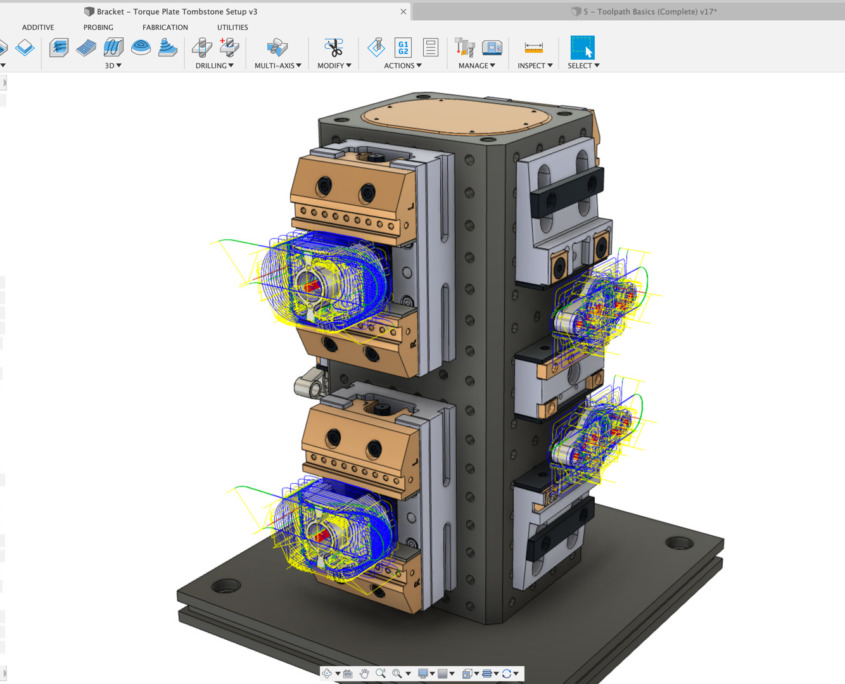This screenshot has width=845, height=684.
Task: Choose the Multi-Axis swarf toolpath icon
Action: [277, 47]
